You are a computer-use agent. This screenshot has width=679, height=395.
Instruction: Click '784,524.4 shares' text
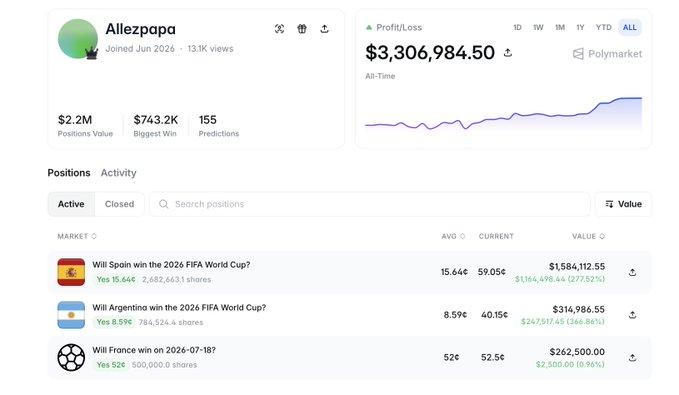point(171,322)
